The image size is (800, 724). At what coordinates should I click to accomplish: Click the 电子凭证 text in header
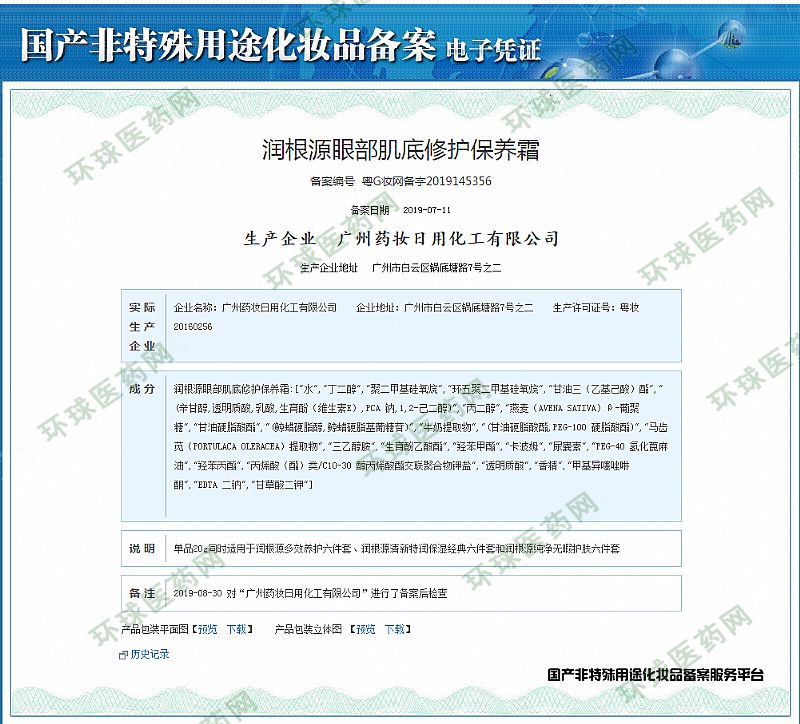coord(492,47)
